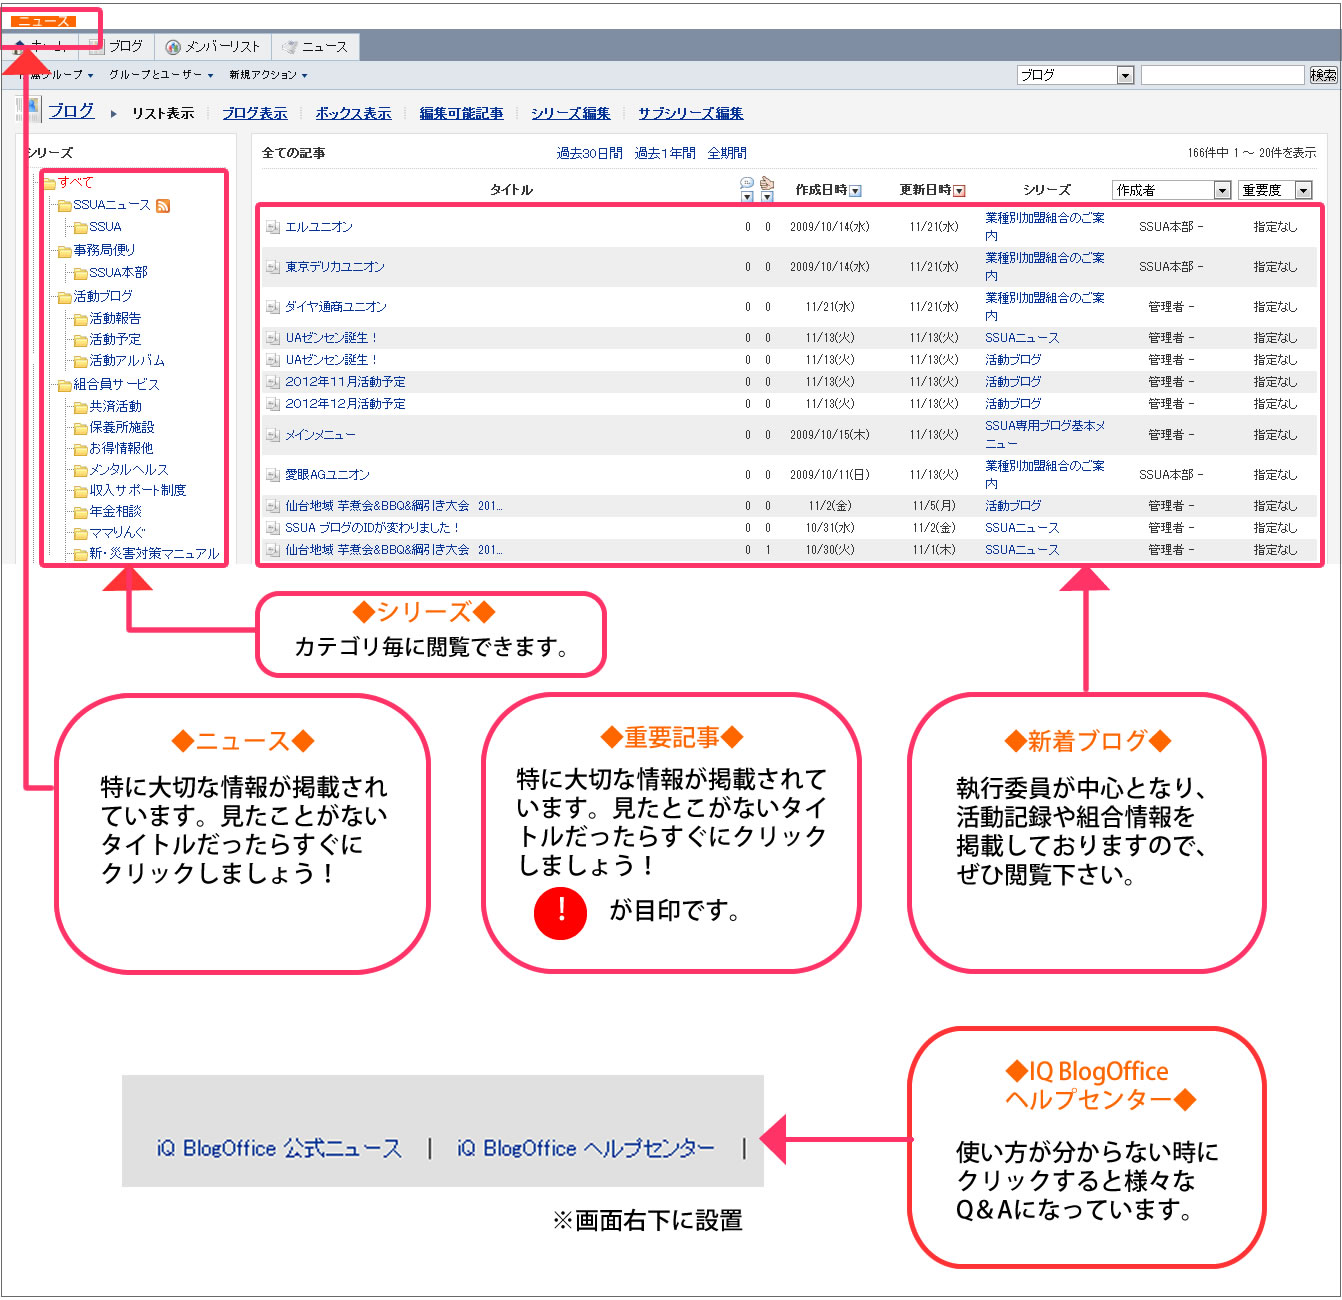Open サブシリーズ編集
The width and height of the screenshot is (1342, 1300).
pos(691,114)
